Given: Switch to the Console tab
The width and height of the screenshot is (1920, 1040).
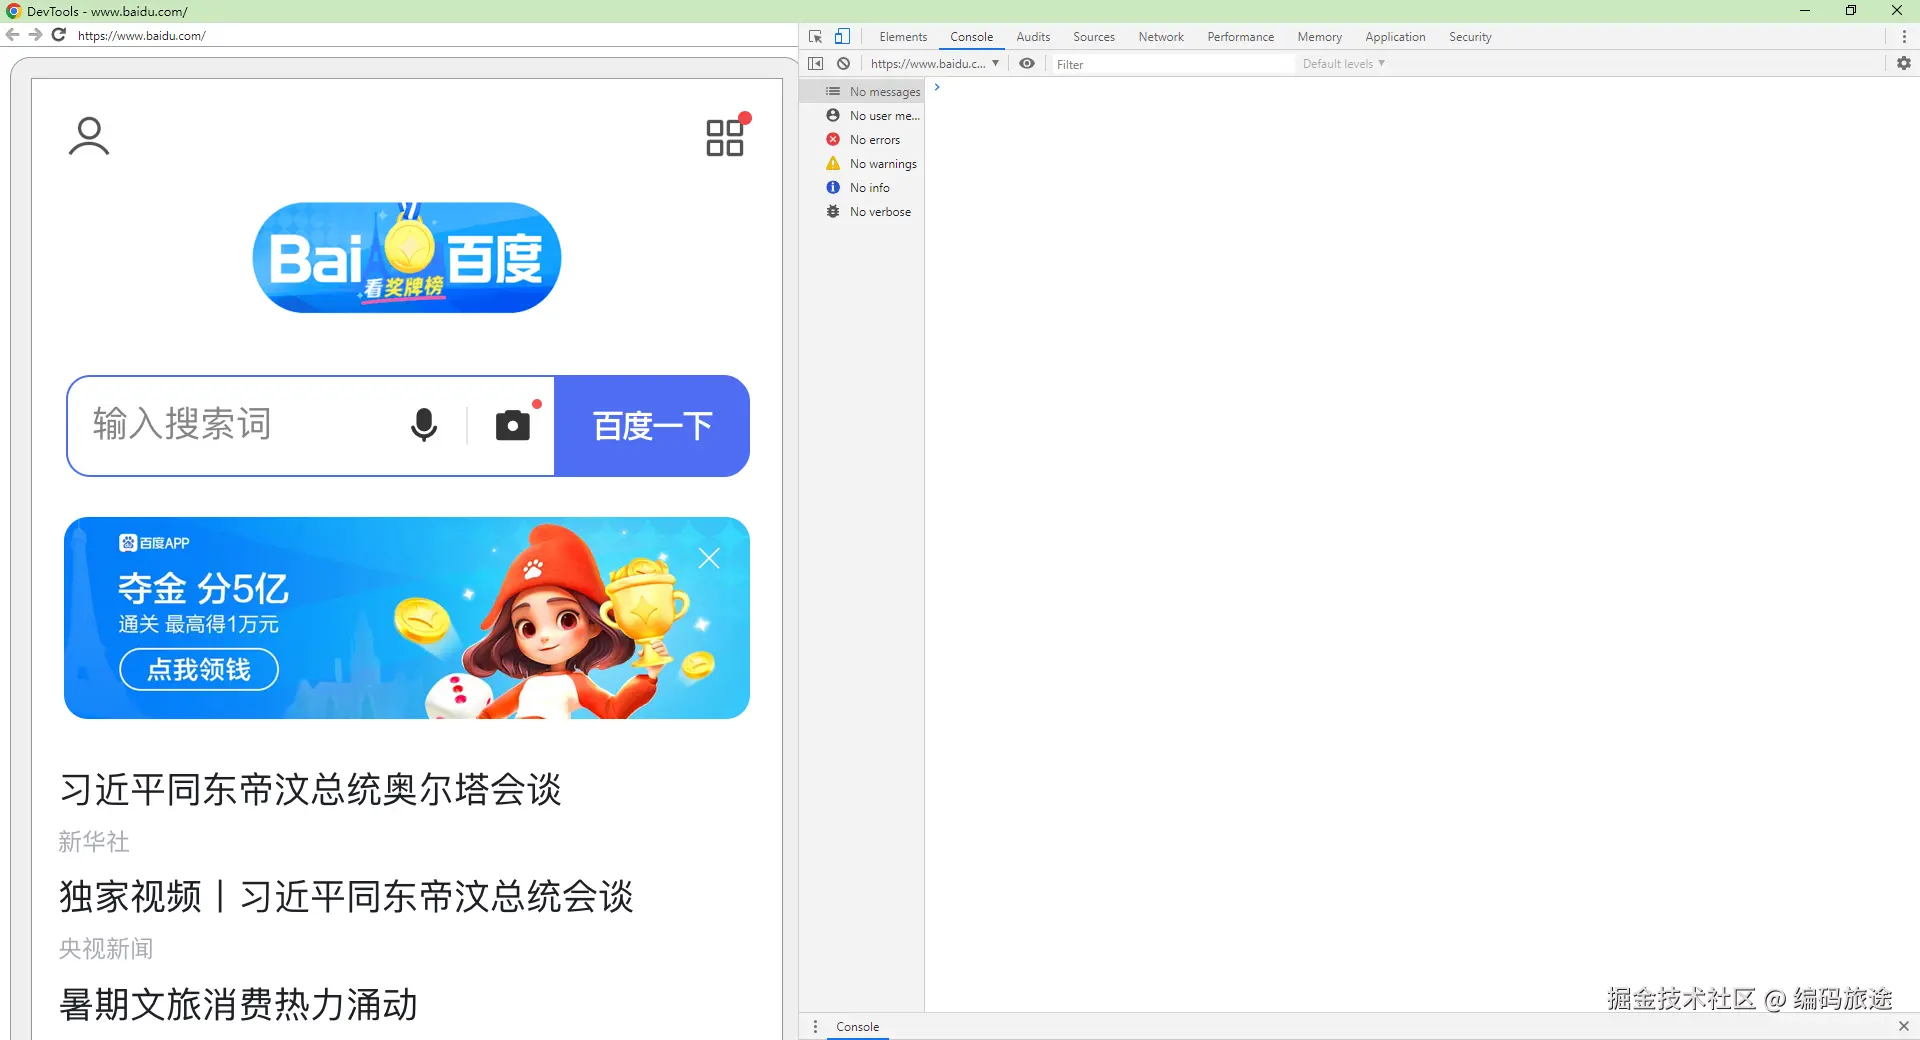Looking at the screenshot, I should [x=972, y=37].
